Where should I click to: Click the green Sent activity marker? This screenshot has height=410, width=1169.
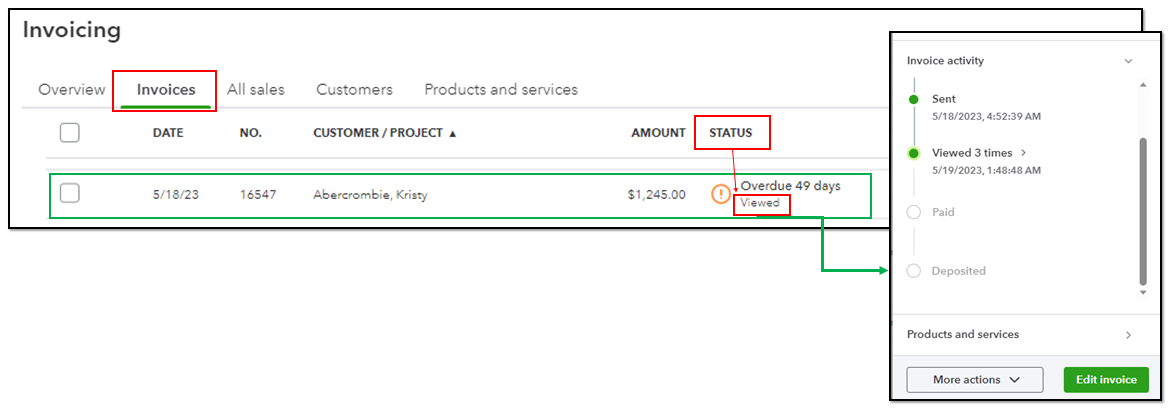[913, 99]
